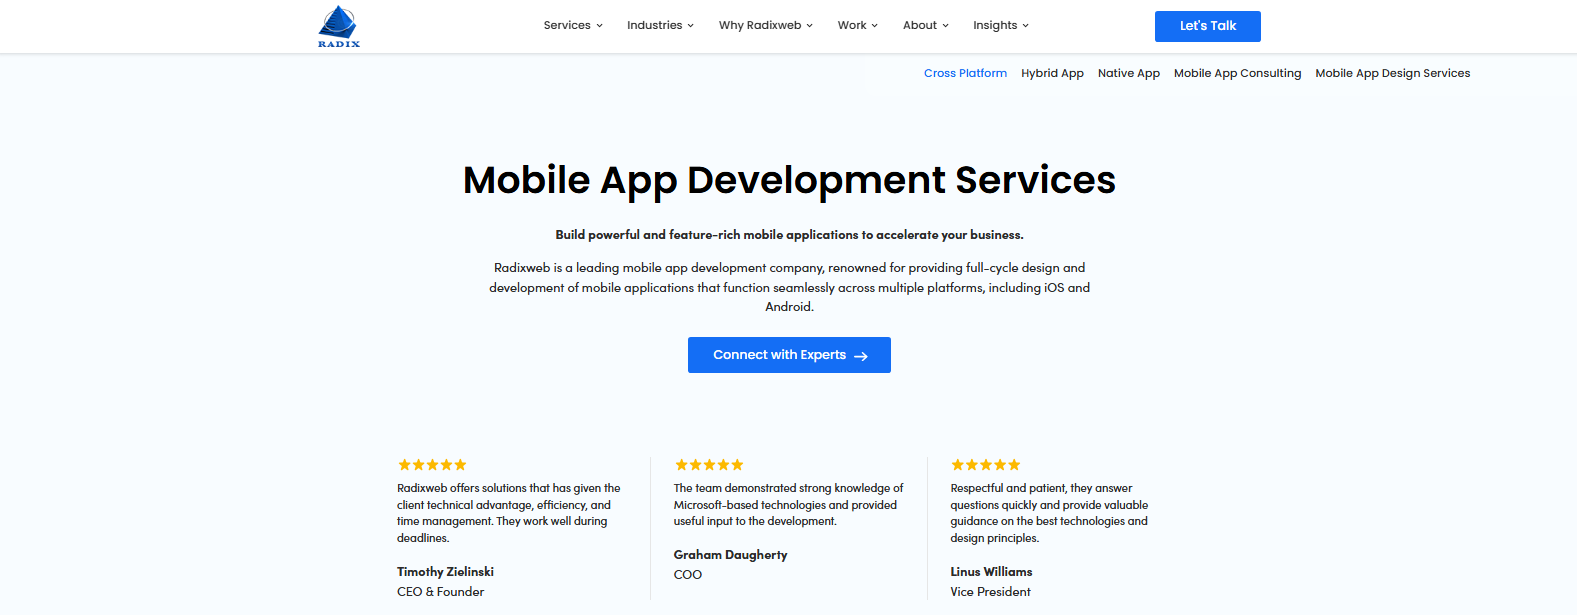
Task: Click the 'Respectful and patient' testimonial text
Action: [x=1049, y=513]
